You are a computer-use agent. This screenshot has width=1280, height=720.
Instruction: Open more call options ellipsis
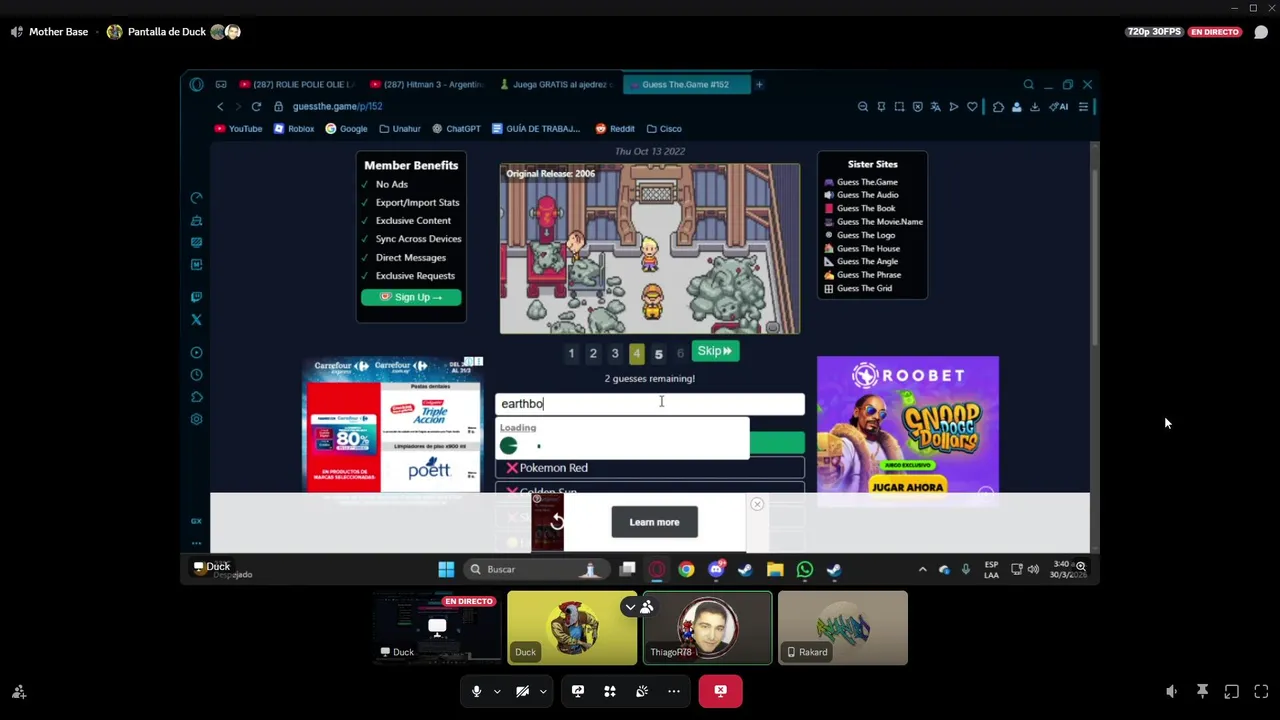[674, 691]
